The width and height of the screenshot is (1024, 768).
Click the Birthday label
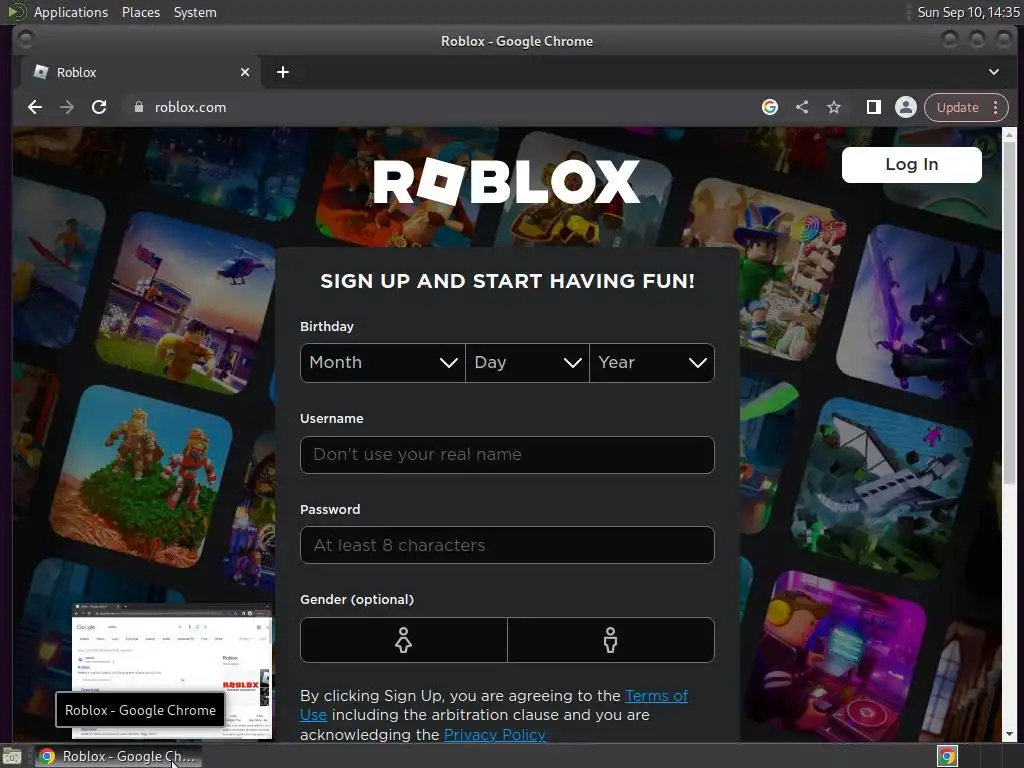point(327,327)
